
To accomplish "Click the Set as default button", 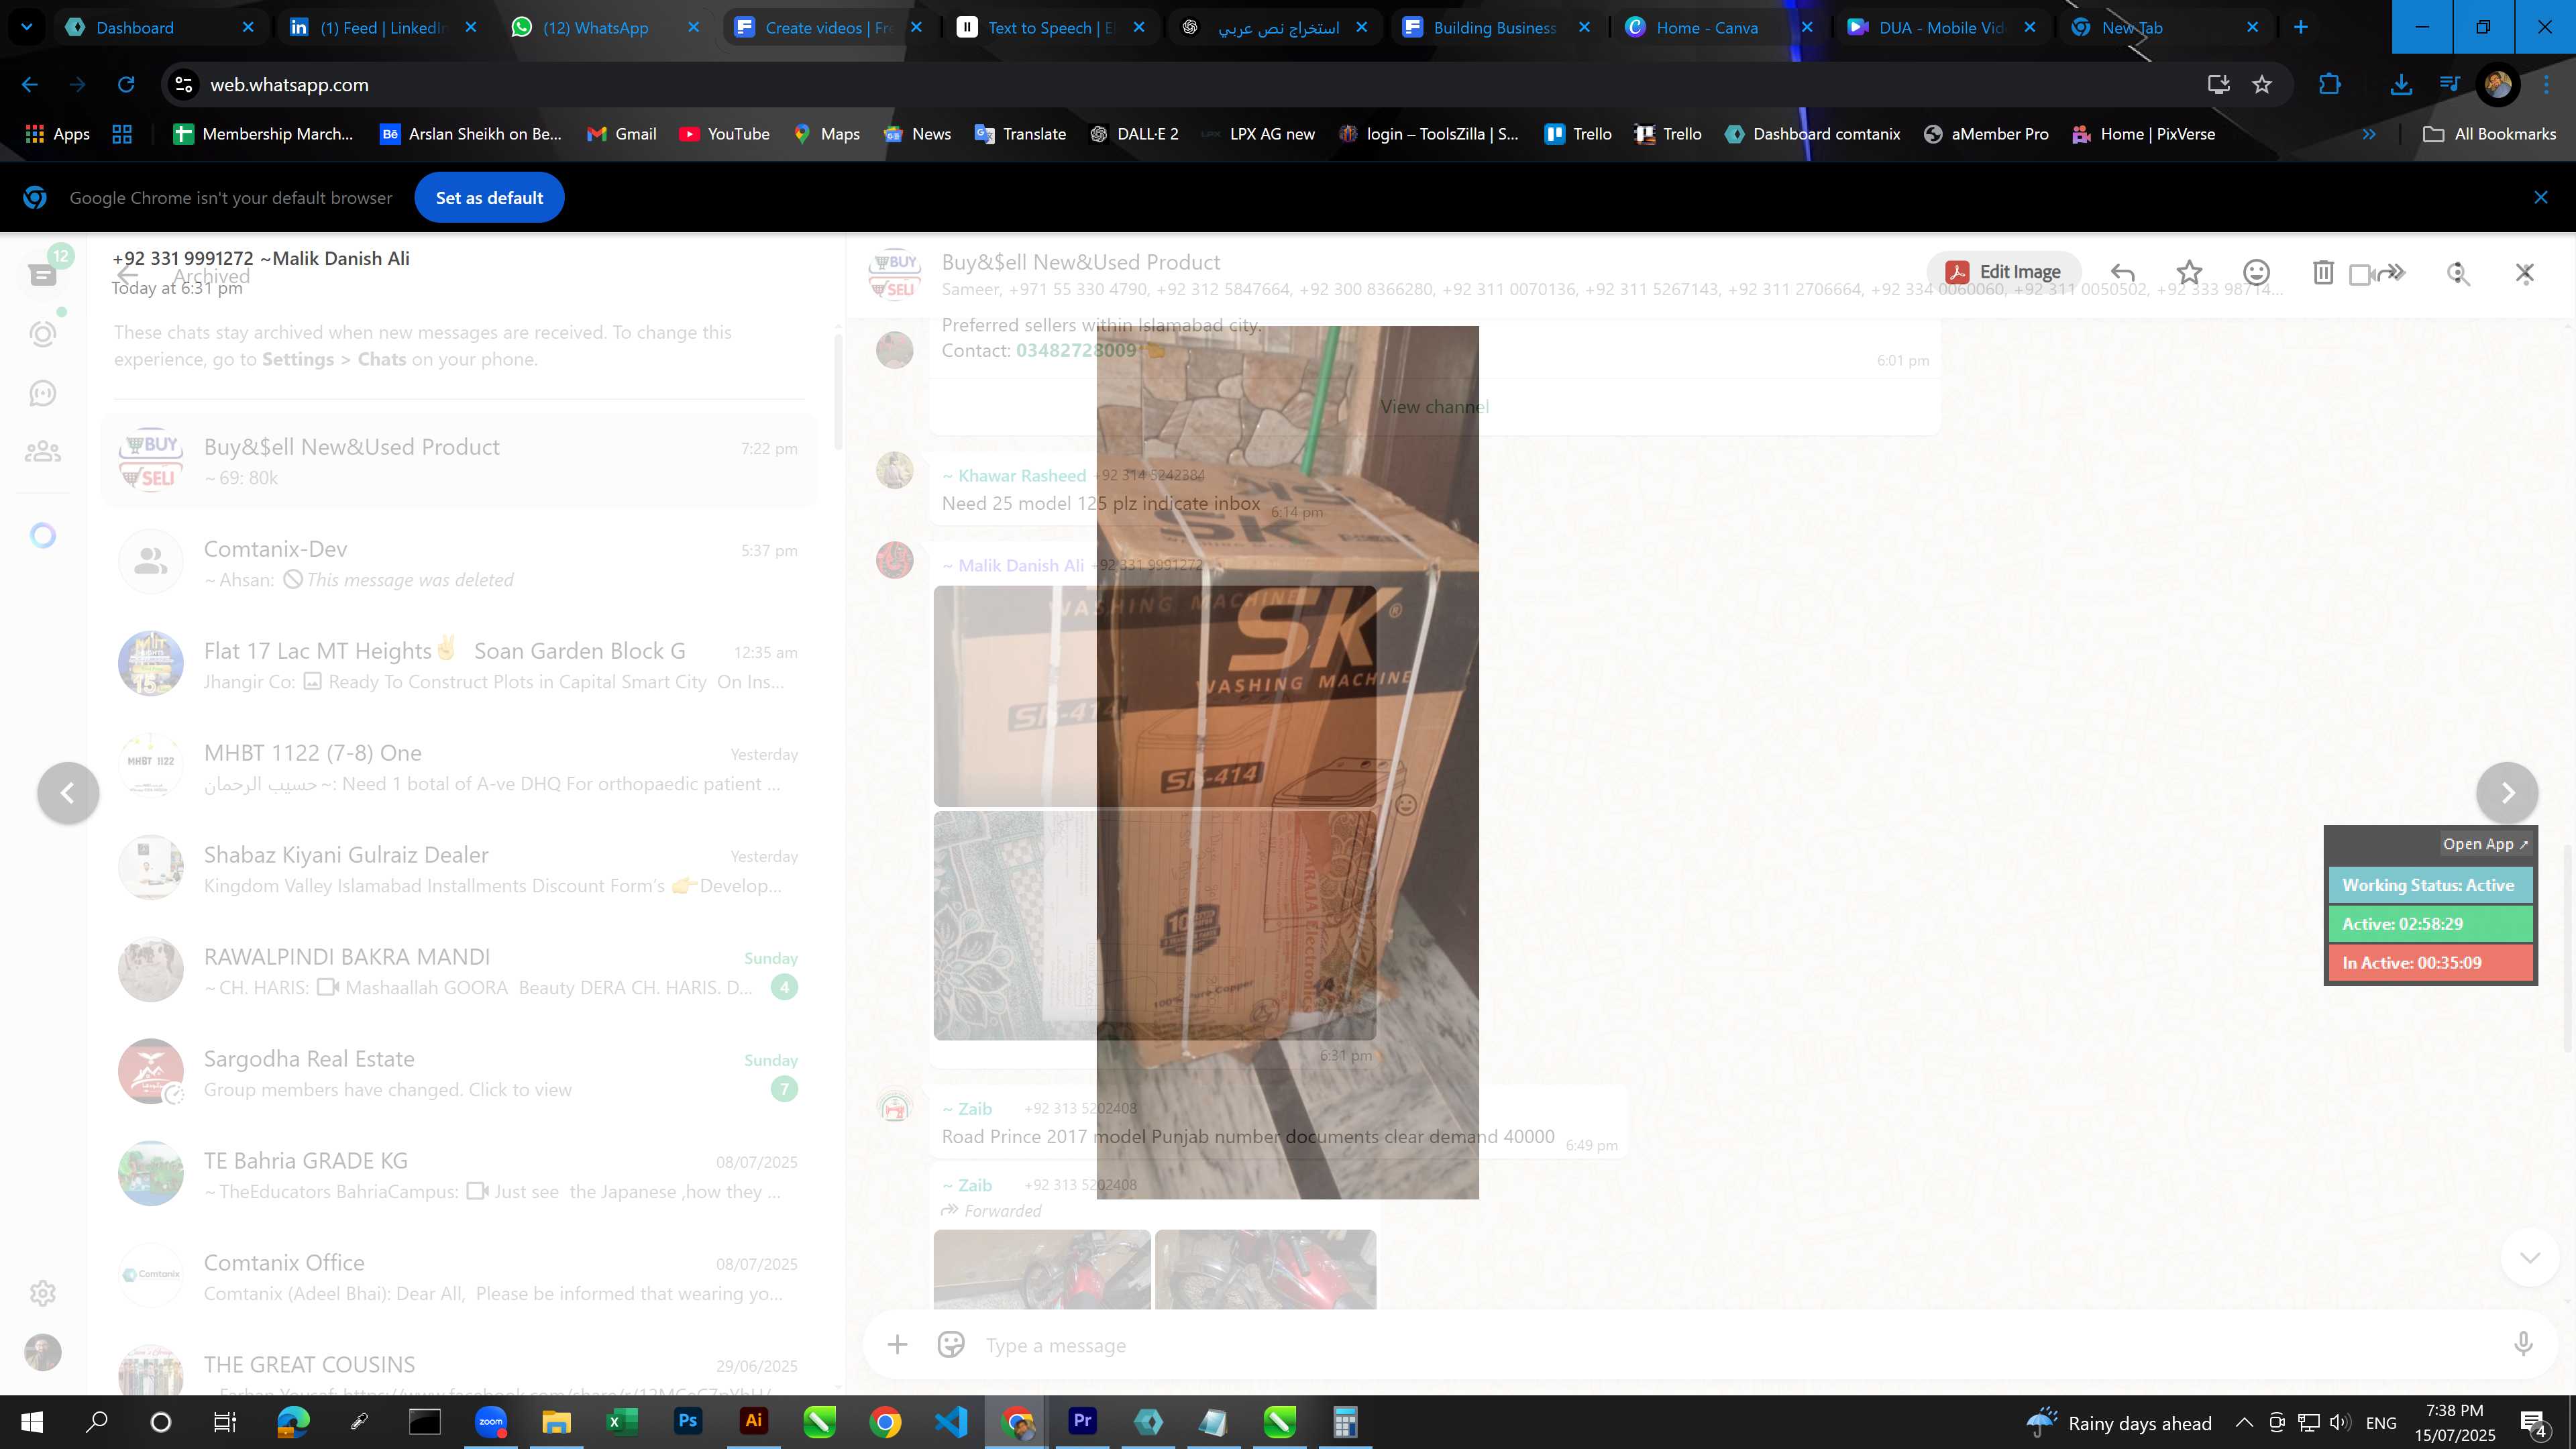I will [x=489, y=198].
